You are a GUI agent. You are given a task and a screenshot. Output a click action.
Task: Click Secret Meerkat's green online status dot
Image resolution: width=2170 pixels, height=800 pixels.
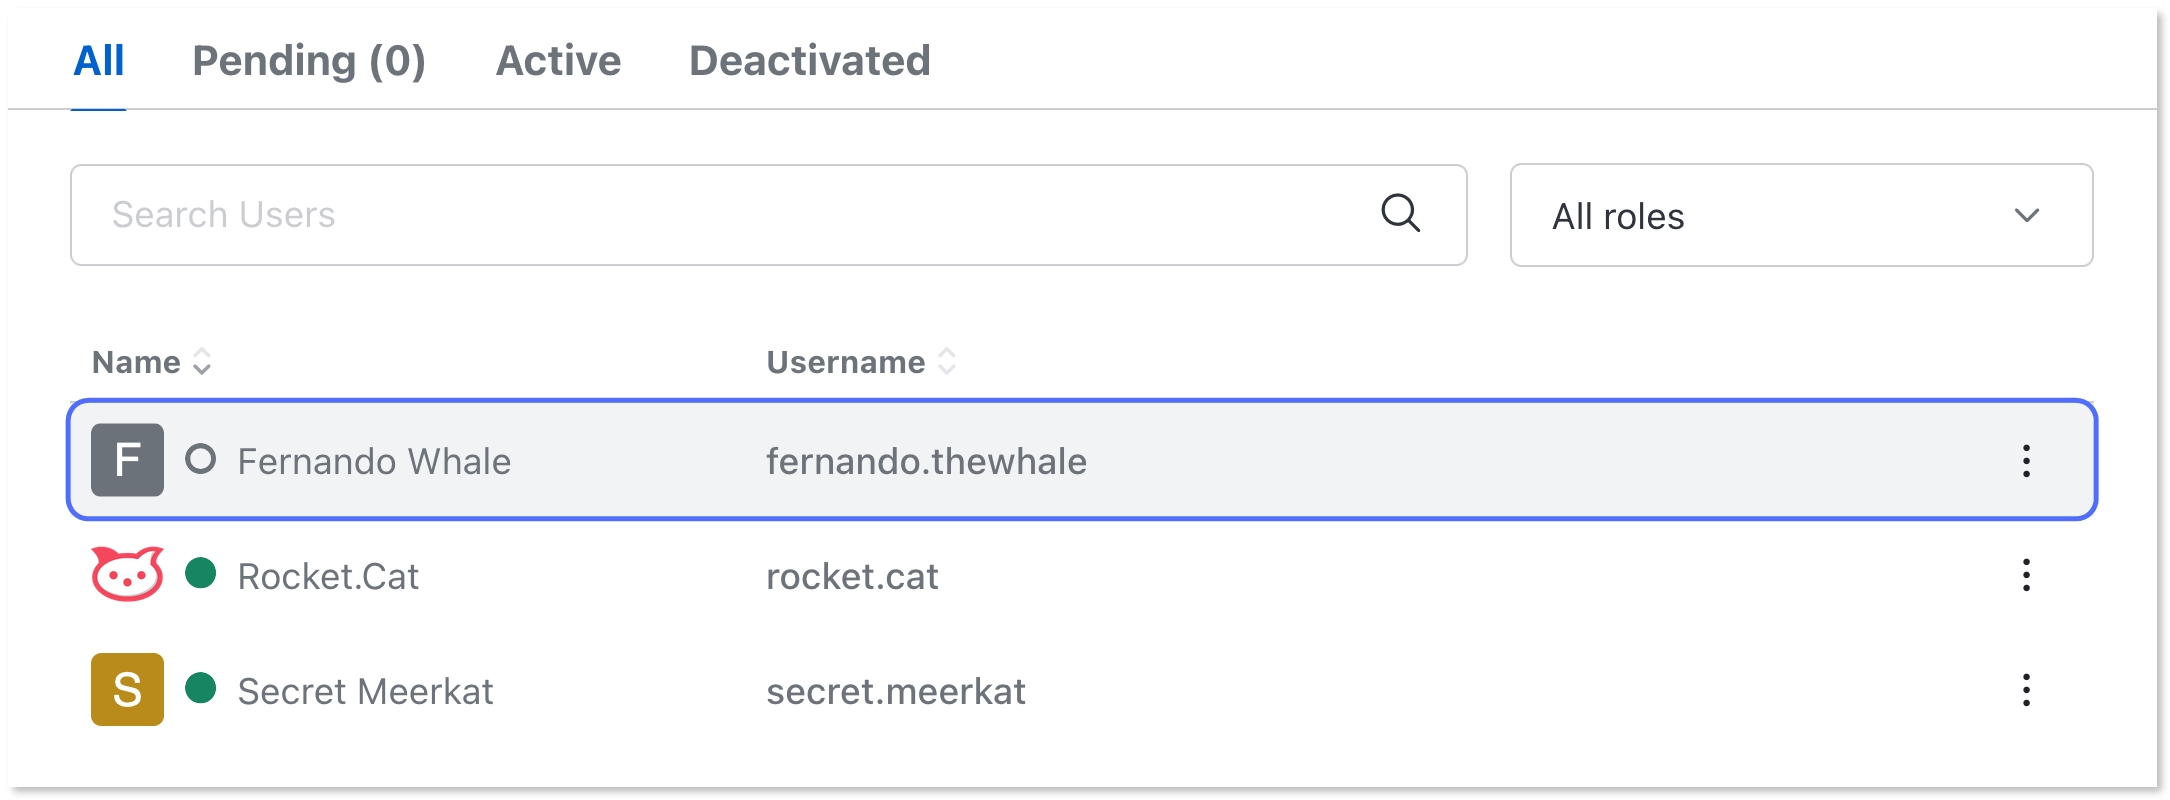[x=201, y=688]
